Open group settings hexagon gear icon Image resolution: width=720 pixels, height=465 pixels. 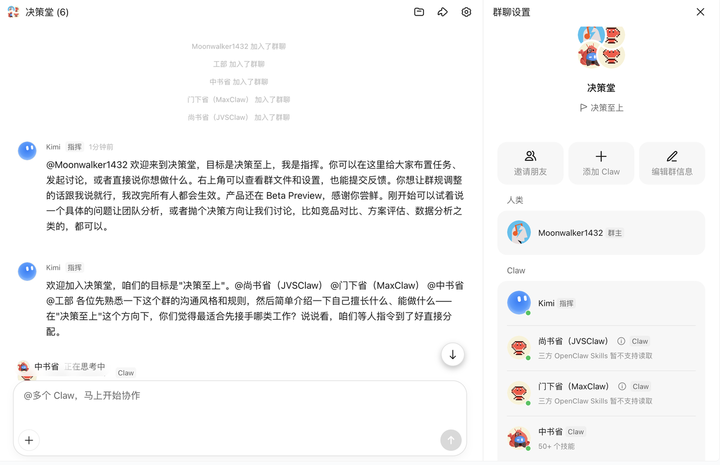[466, 12]
